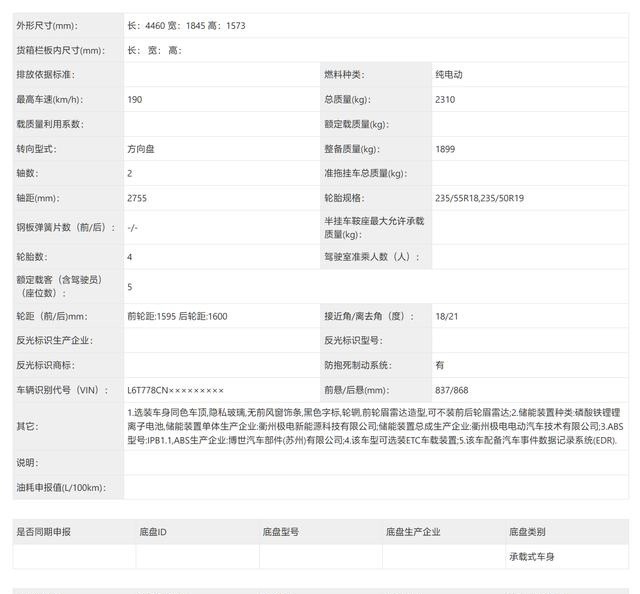Click the 额定载客 value 5

tap(130, 287)
